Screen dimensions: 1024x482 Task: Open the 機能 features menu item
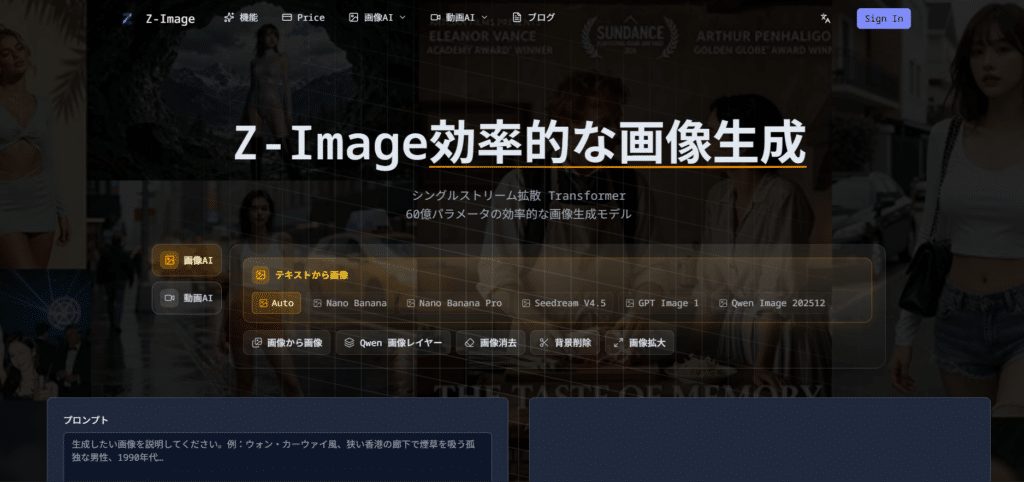(240, 18)
